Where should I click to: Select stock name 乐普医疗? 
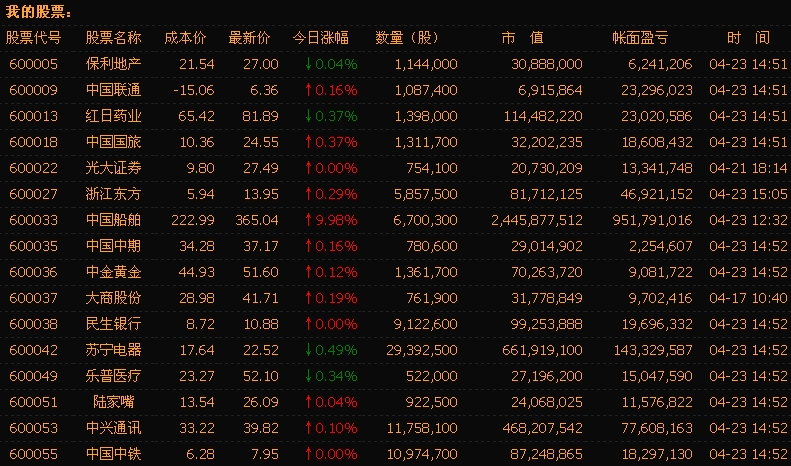pyautogui.click(x=114, y=376)
